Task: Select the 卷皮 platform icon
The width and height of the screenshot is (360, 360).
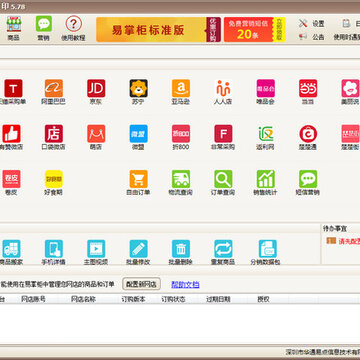Action: click(11, 179)
